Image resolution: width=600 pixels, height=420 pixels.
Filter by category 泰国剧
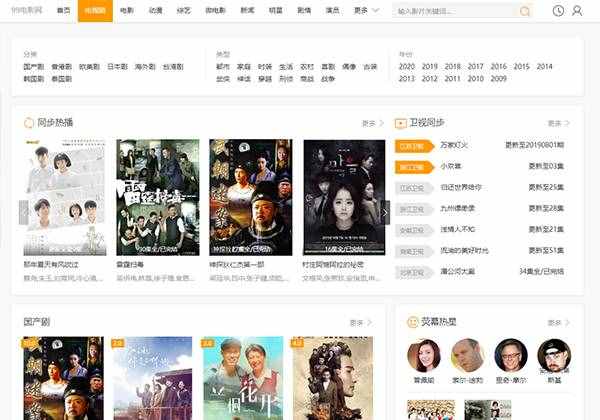click(62, 79)
